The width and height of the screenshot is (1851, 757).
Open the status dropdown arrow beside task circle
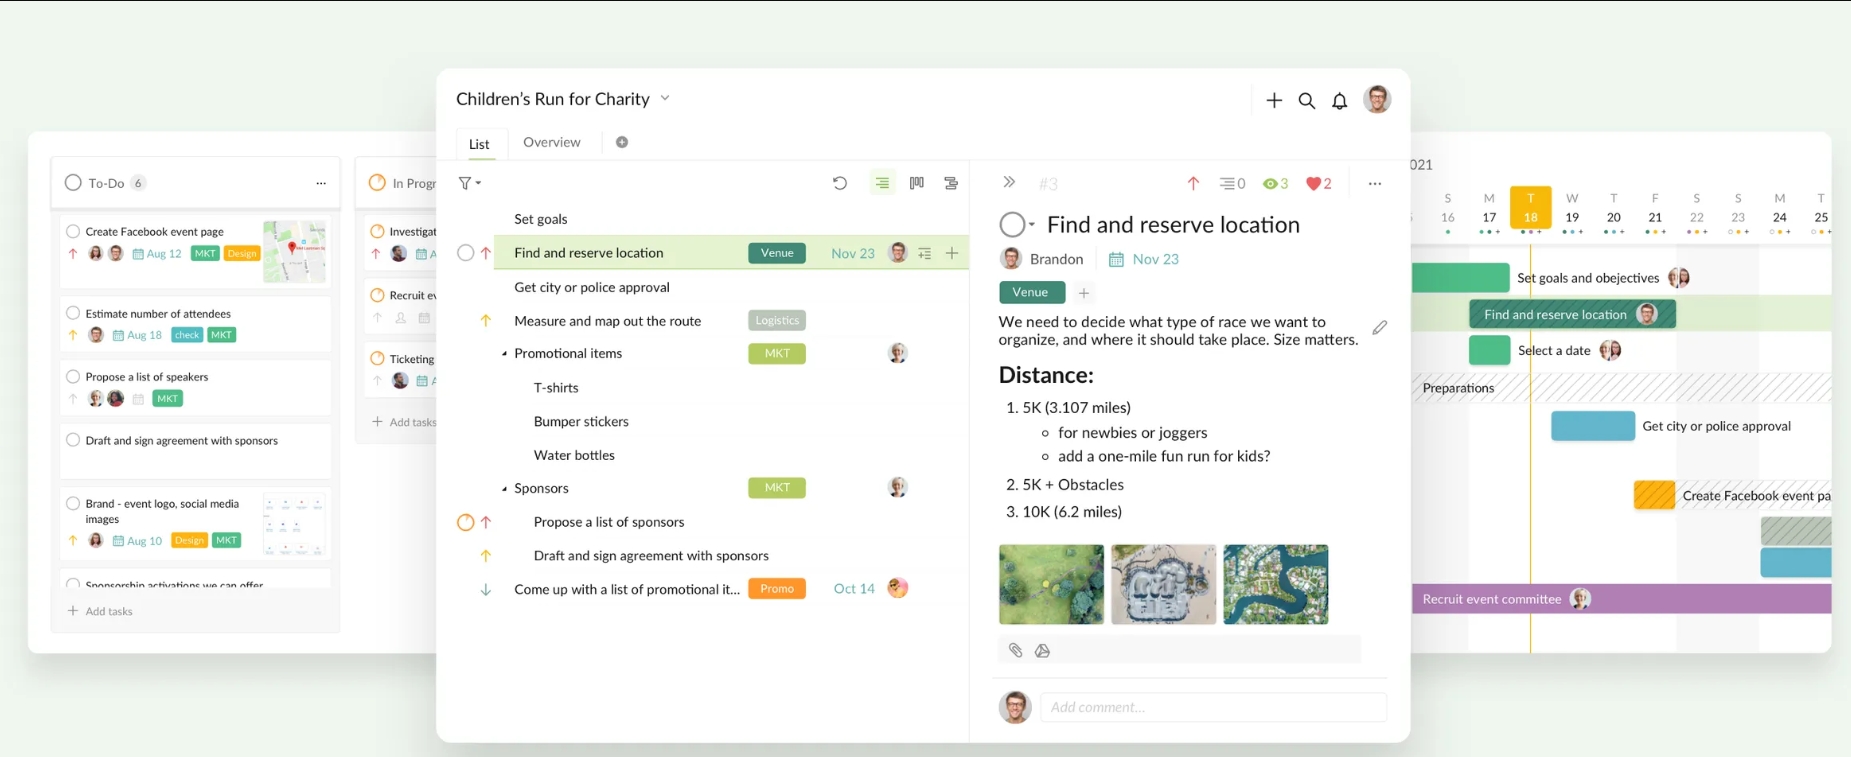click(x=1032, y=224)
